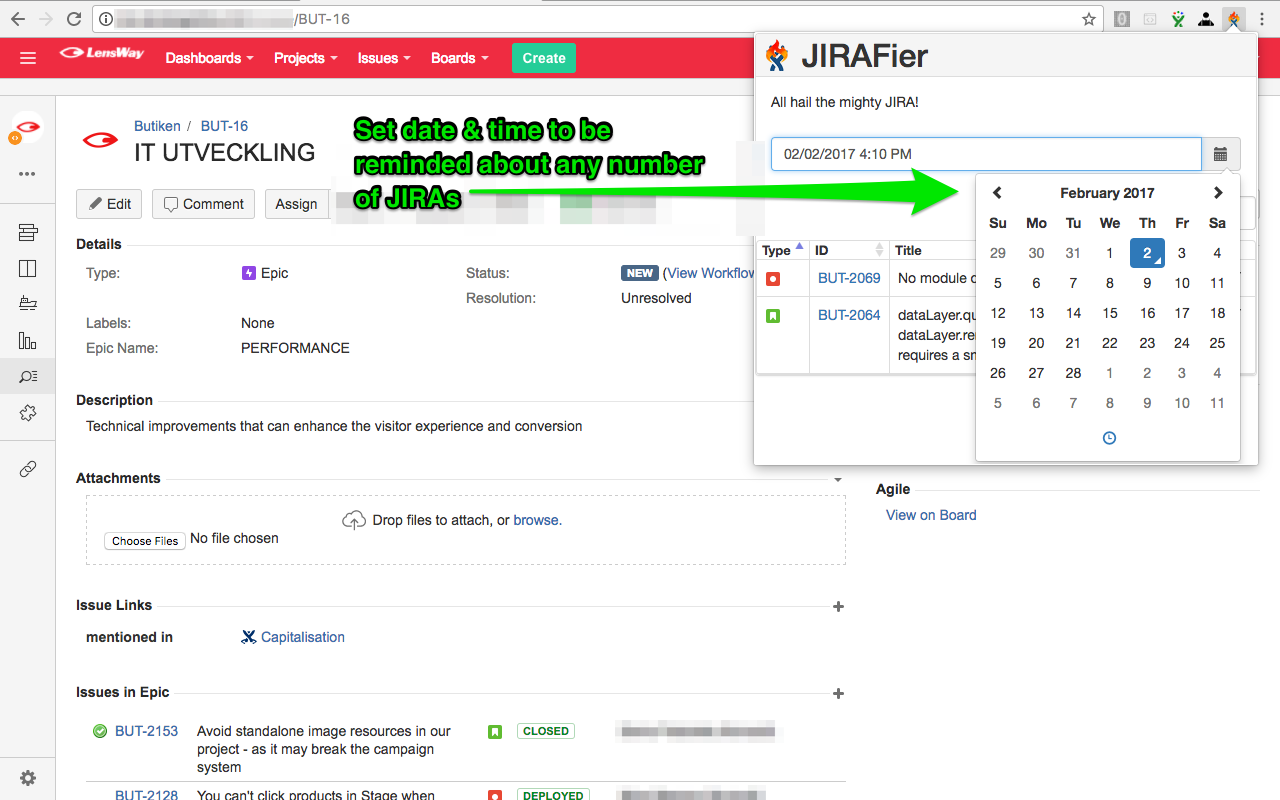1280x800 pixels.
Task: Select February 28 in the calendar
Action: tap(1073, 373)
